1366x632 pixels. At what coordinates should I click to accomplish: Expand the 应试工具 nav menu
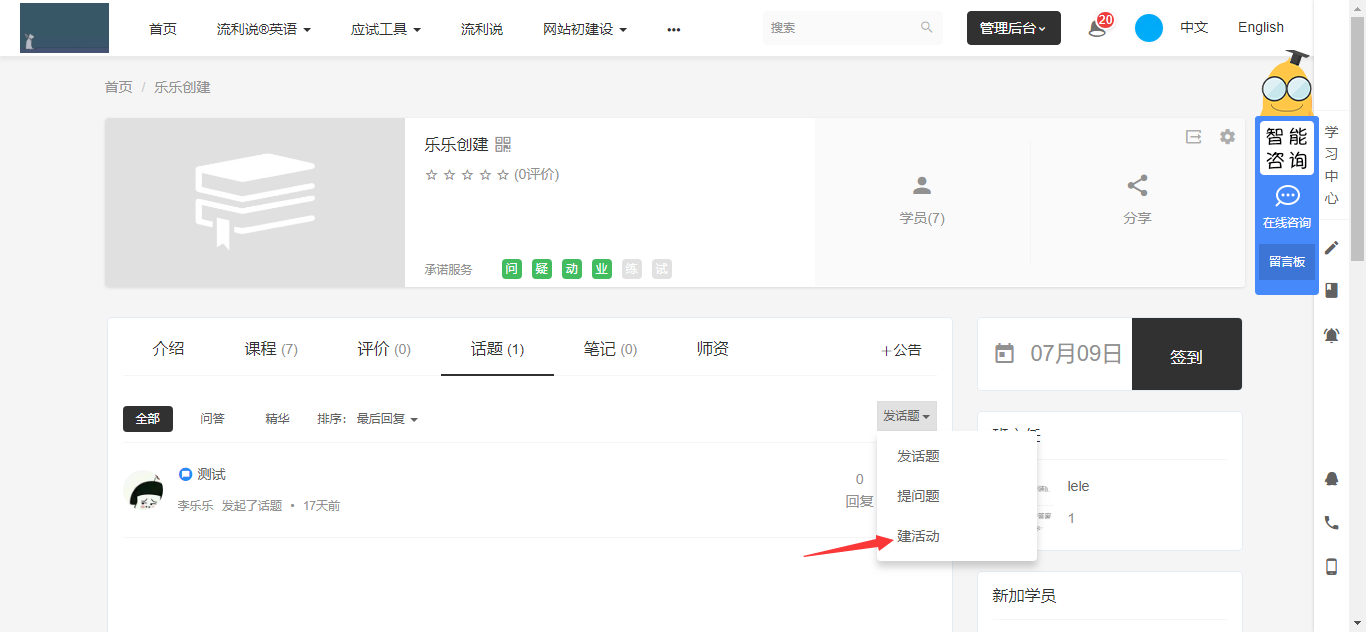[385, 29]
